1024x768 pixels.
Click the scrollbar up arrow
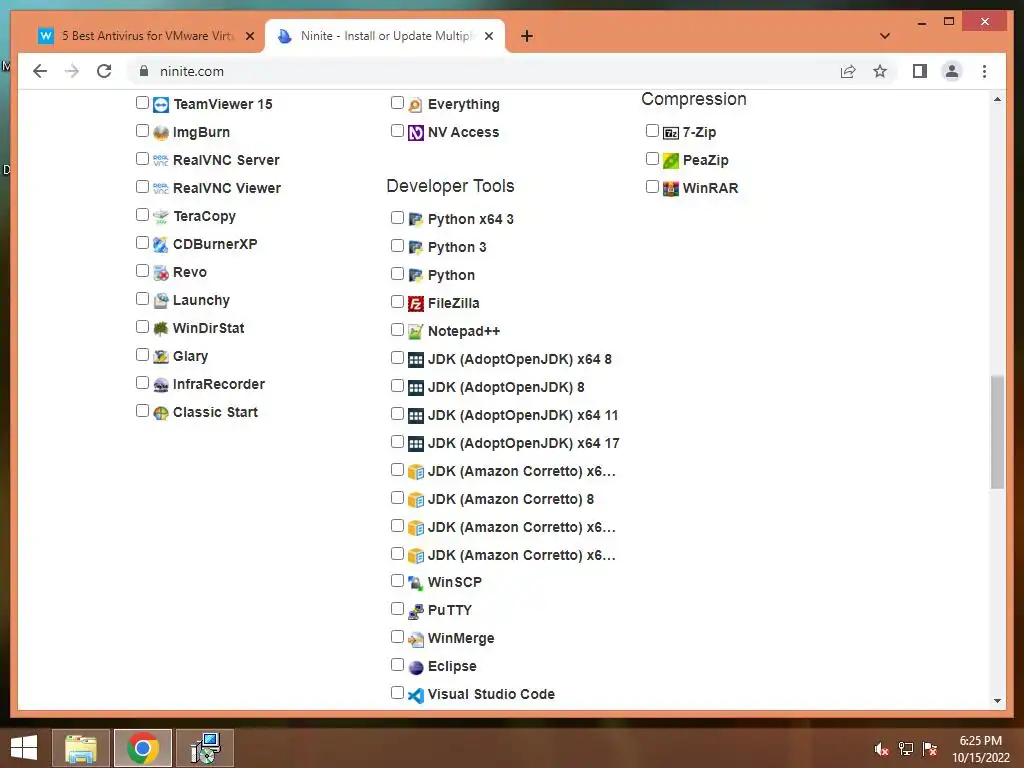(997, 99)
